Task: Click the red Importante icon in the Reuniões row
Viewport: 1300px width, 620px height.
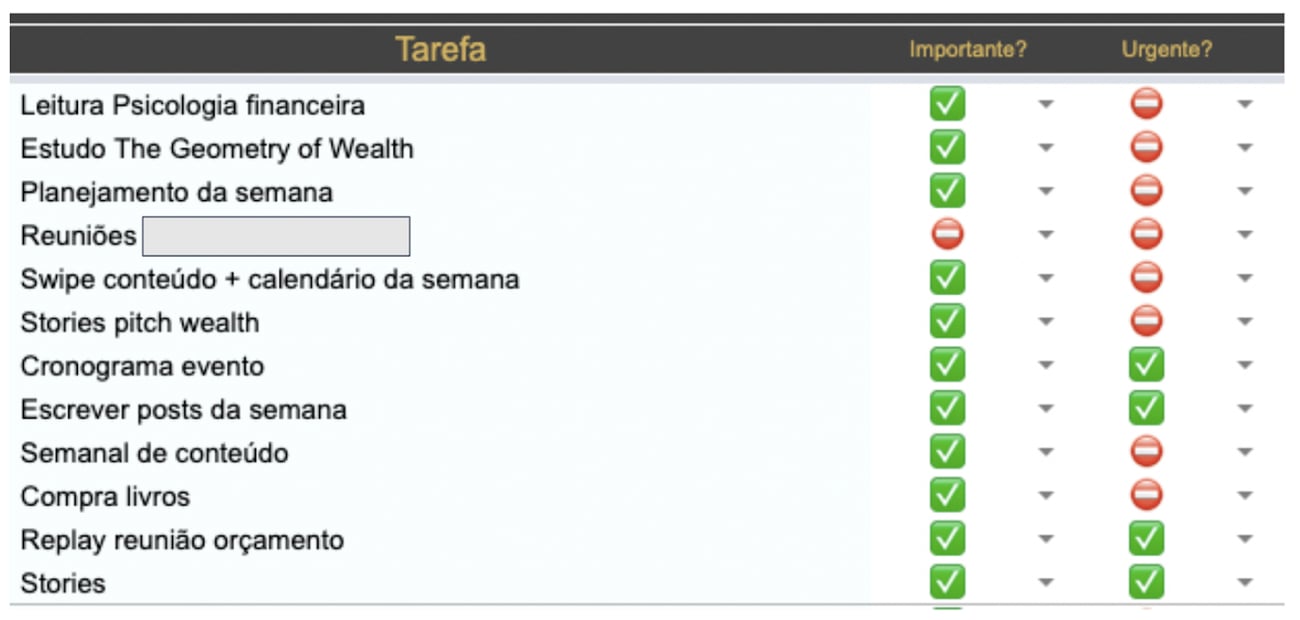Action: (947, 235)
